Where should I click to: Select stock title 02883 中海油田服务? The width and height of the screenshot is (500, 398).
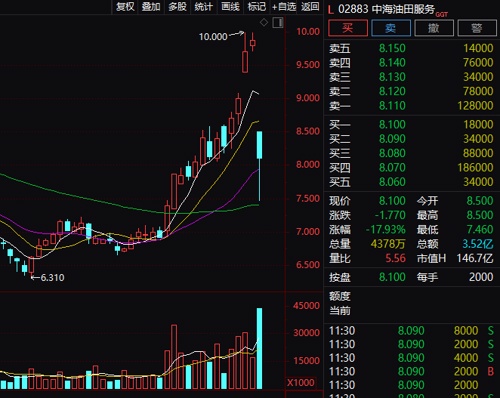tap(386, 9)
